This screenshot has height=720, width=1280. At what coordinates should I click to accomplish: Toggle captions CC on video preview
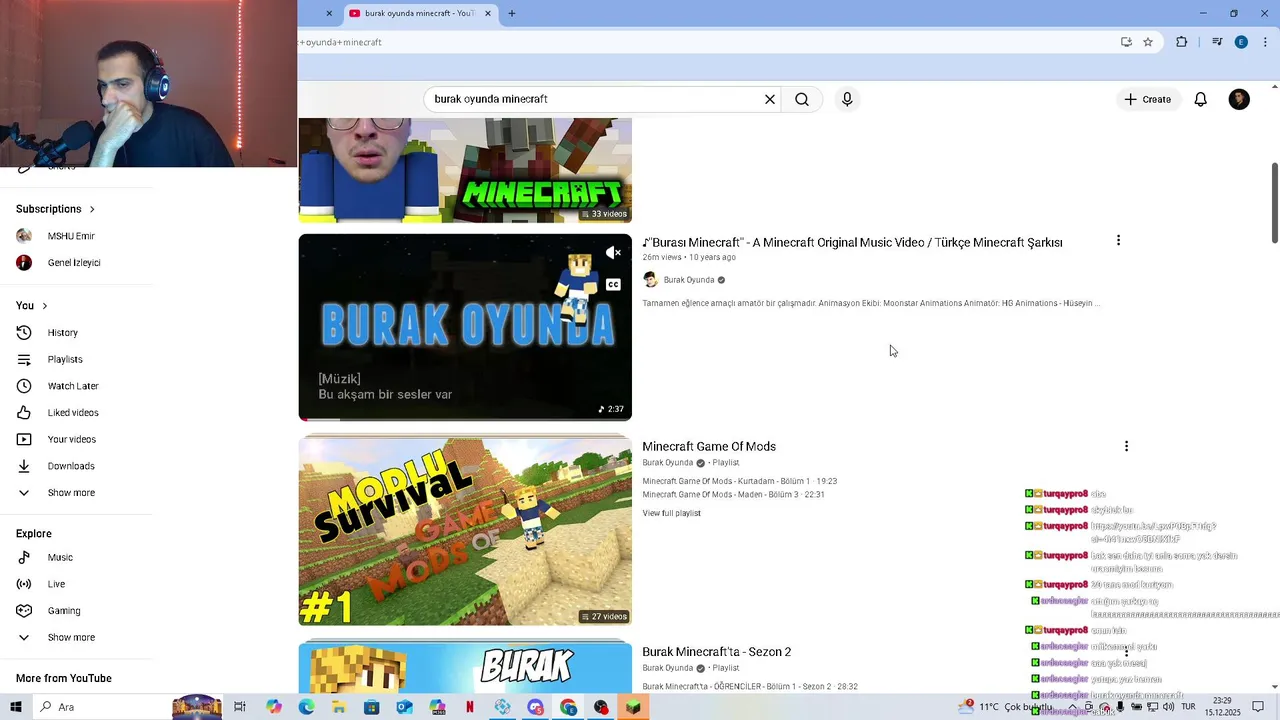pyautogui.click(x=613, y=284)
